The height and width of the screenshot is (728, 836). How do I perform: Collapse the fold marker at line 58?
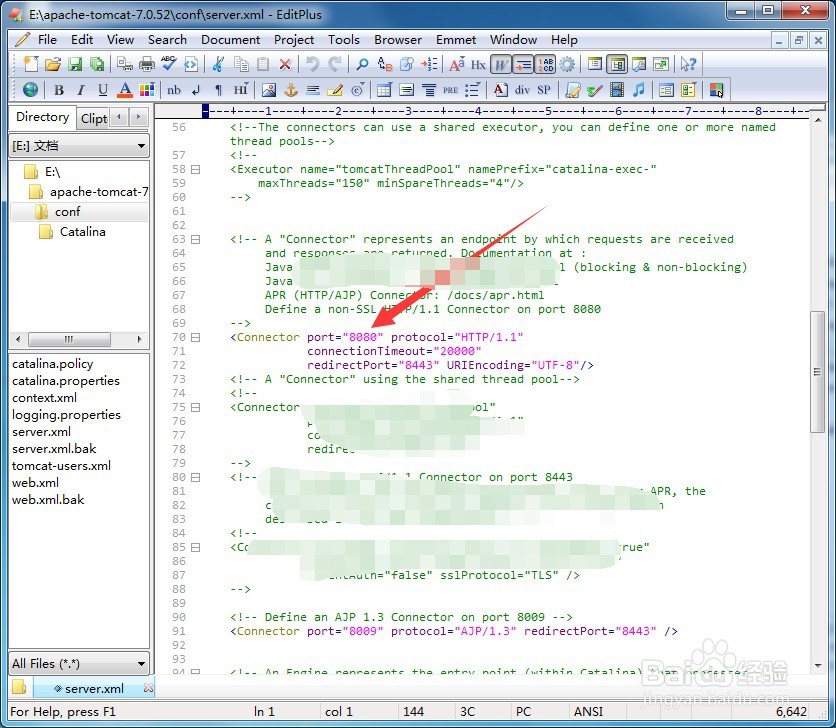196,170
